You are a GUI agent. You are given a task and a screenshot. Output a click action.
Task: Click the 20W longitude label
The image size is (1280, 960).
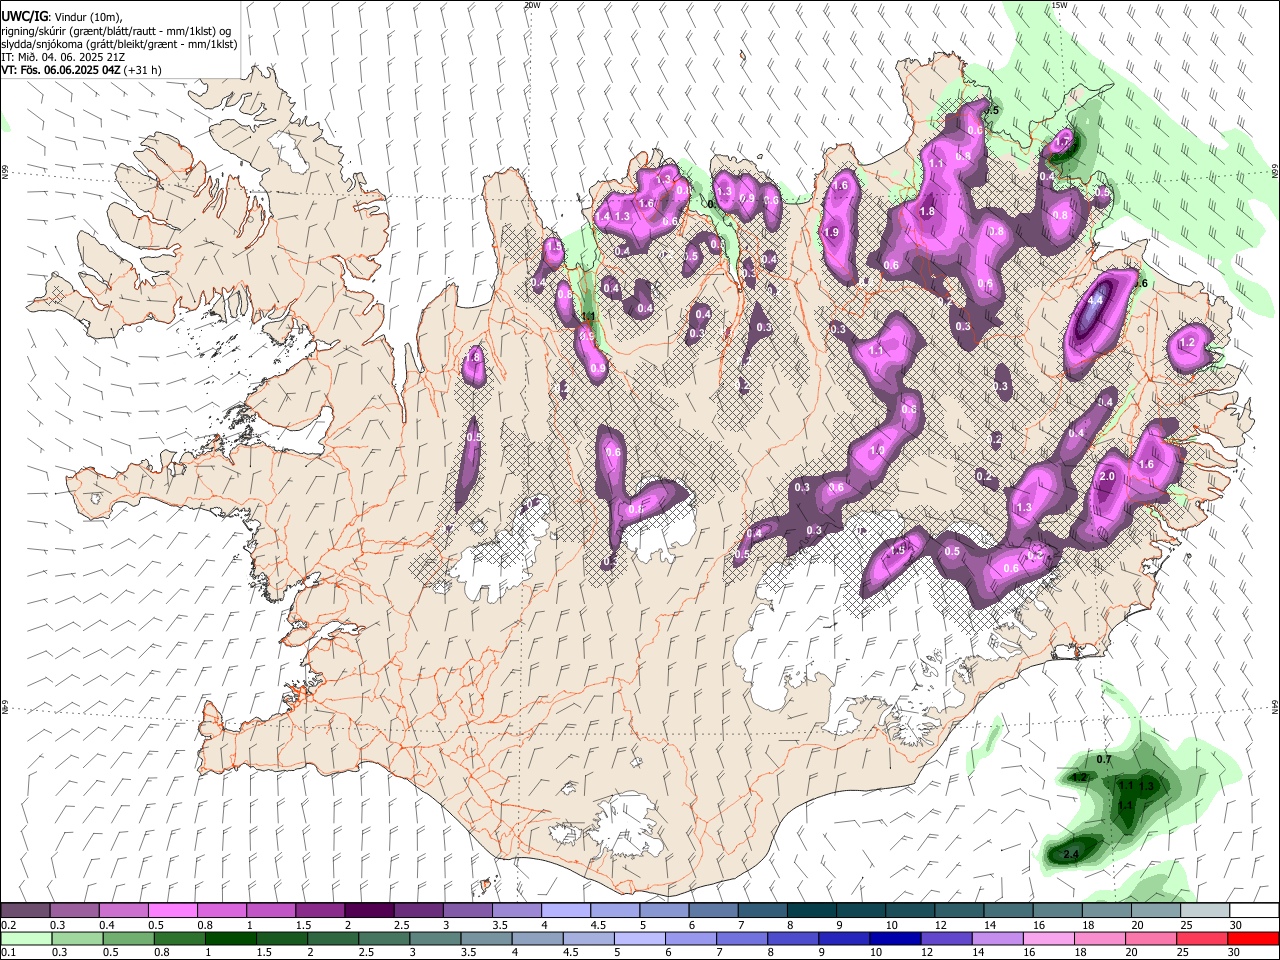[x=532, y=5]
